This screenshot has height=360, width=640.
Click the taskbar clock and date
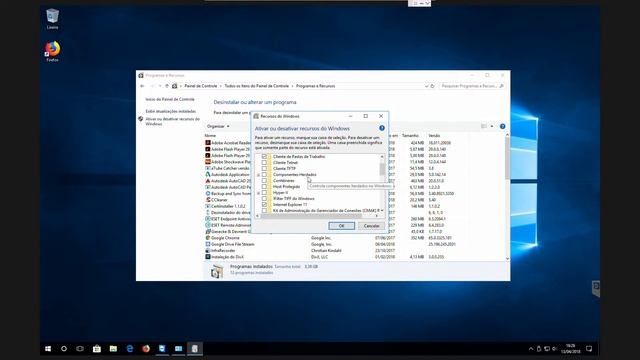coord(571,349)
